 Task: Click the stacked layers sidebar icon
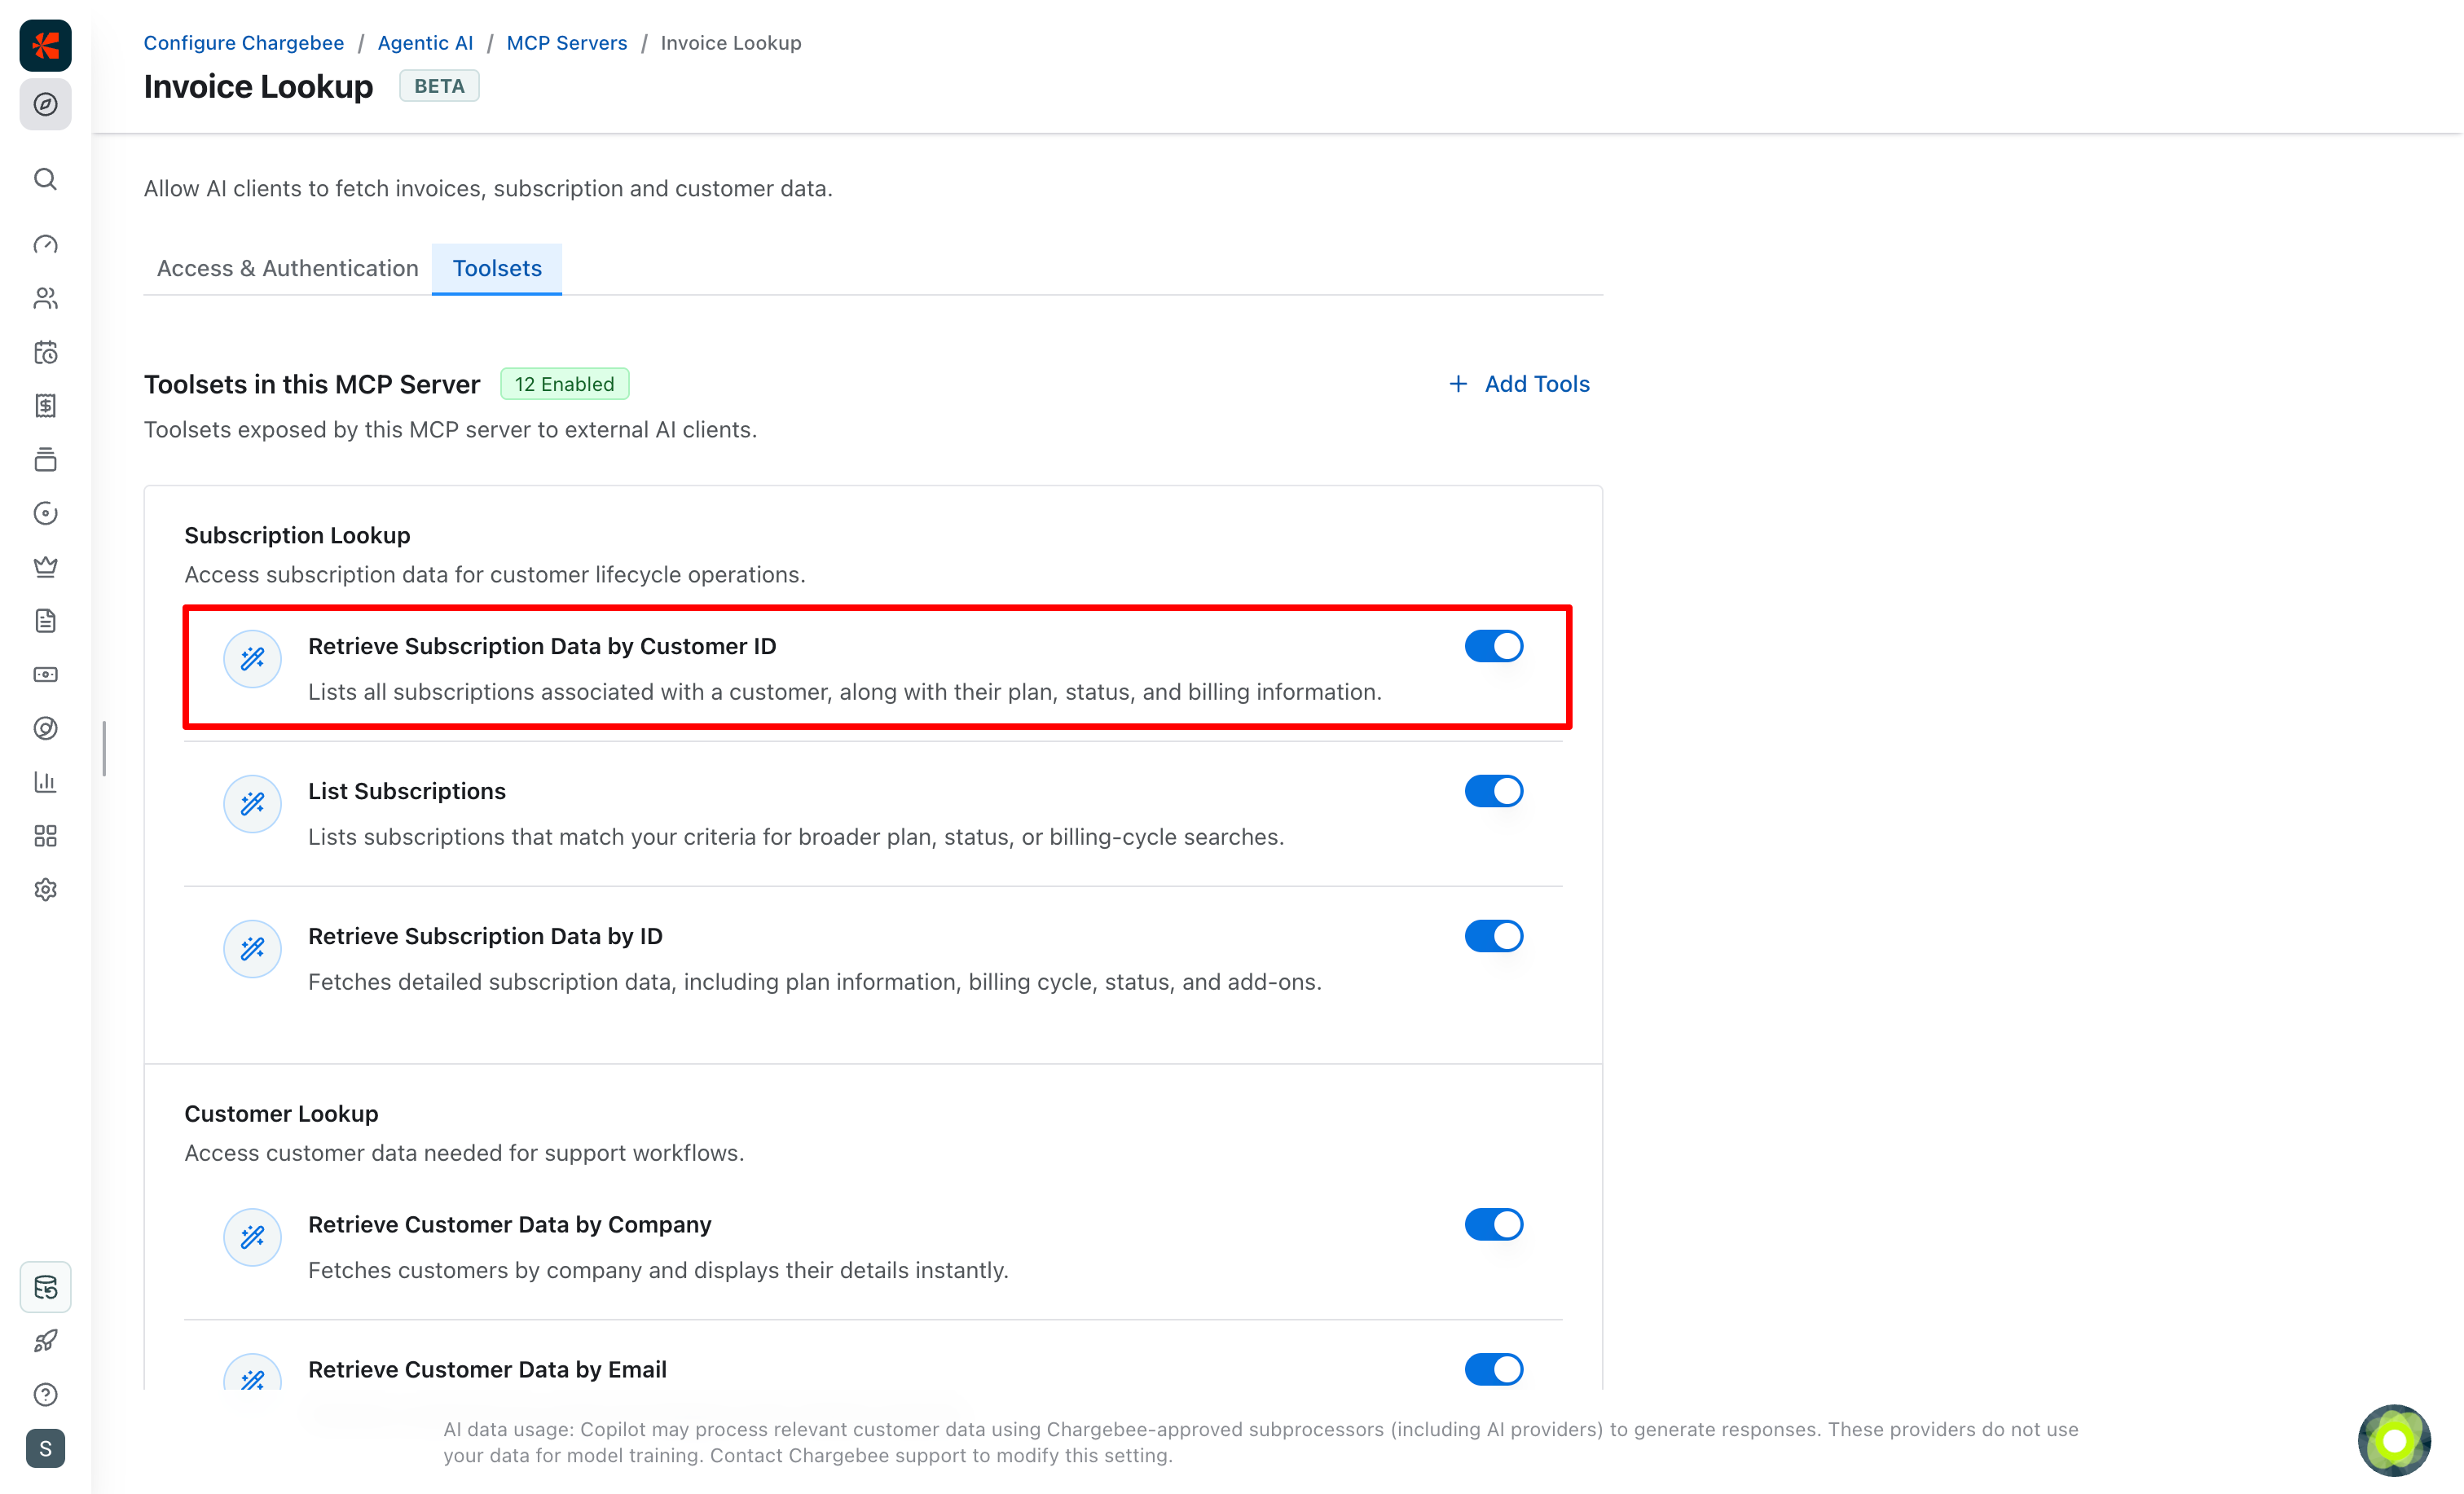45,459
